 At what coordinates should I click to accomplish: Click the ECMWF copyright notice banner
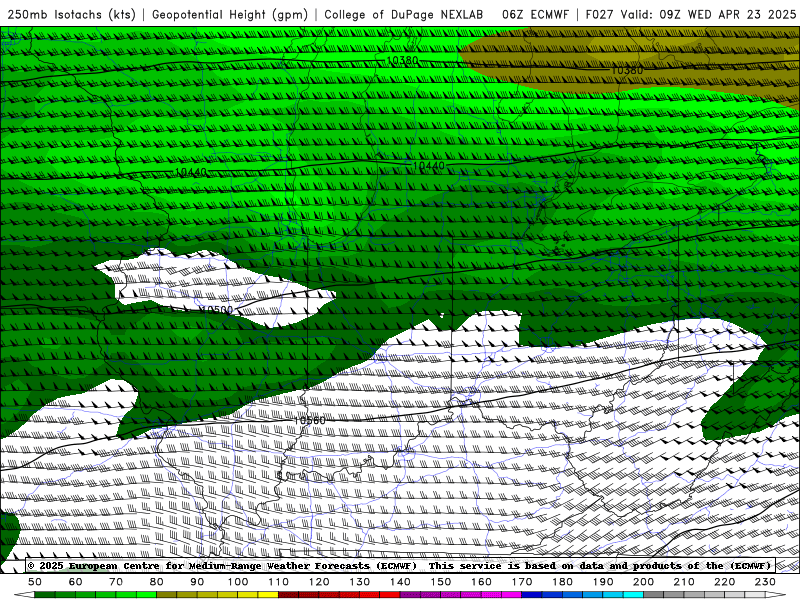(400, 566)
